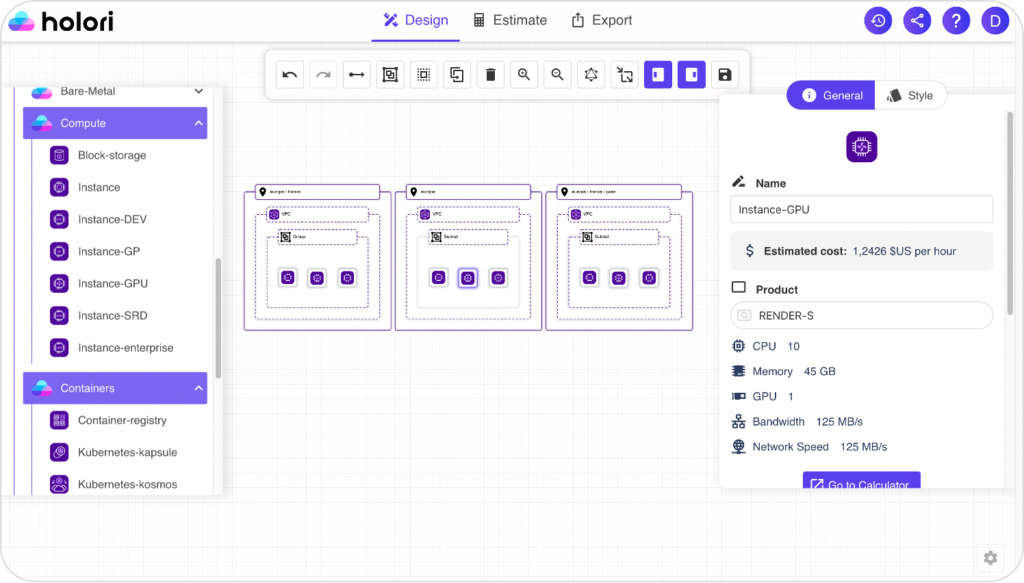Screen dimensions: 1024x583
Task: Open the user profile avatar D
Action: pyautogui.click(x=995, y=21)
